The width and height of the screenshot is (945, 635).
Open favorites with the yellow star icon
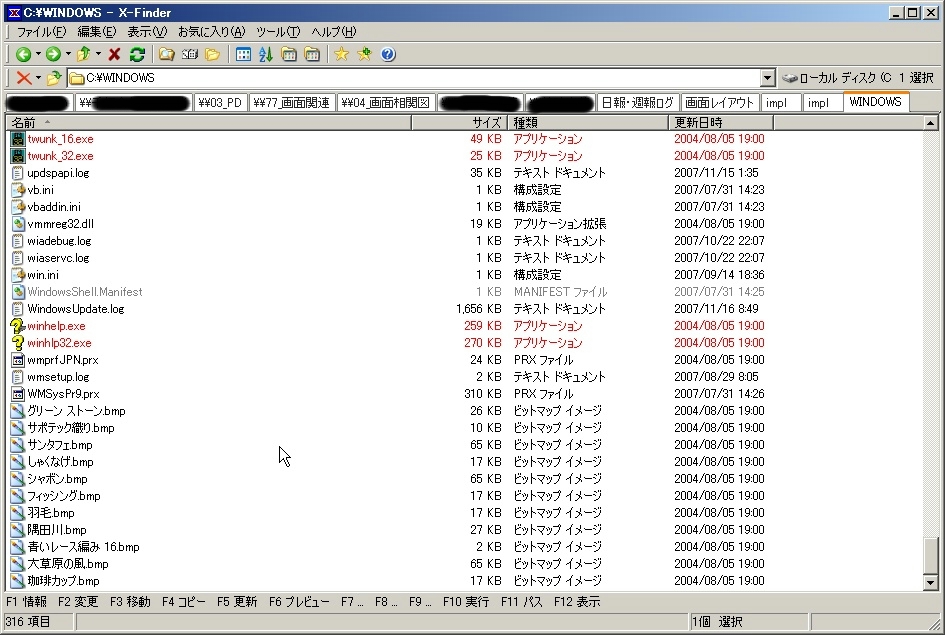pos(341,55)
